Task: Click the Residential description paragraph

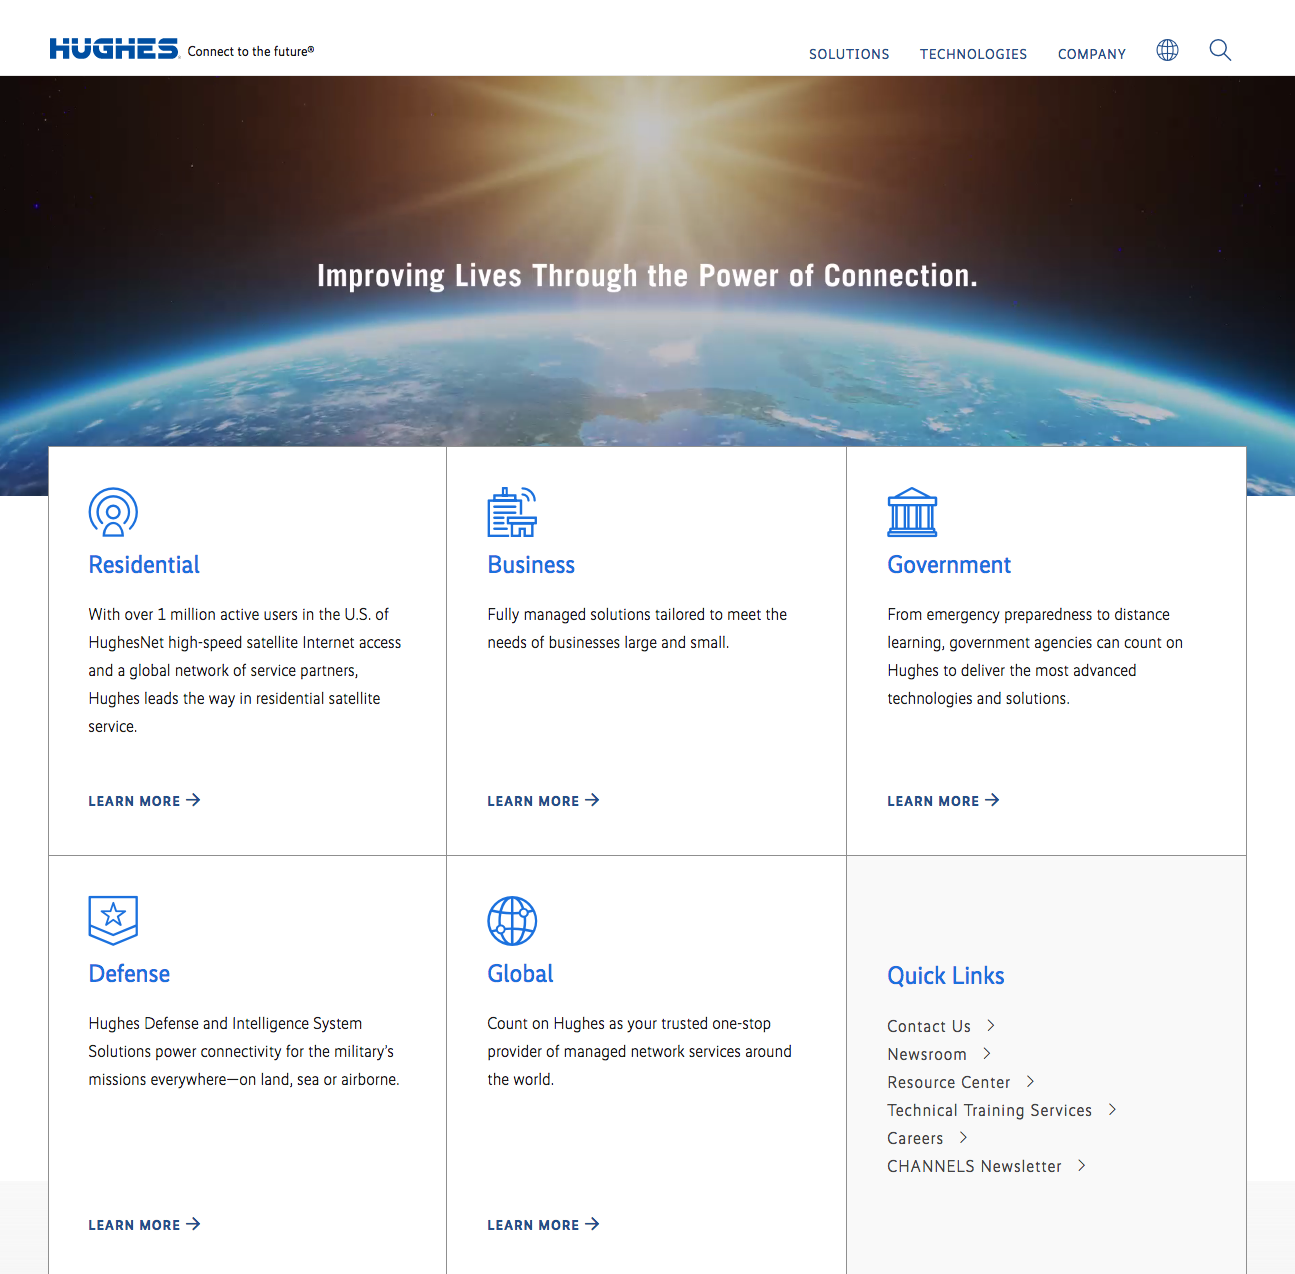Action: click(x=245, y=670)
